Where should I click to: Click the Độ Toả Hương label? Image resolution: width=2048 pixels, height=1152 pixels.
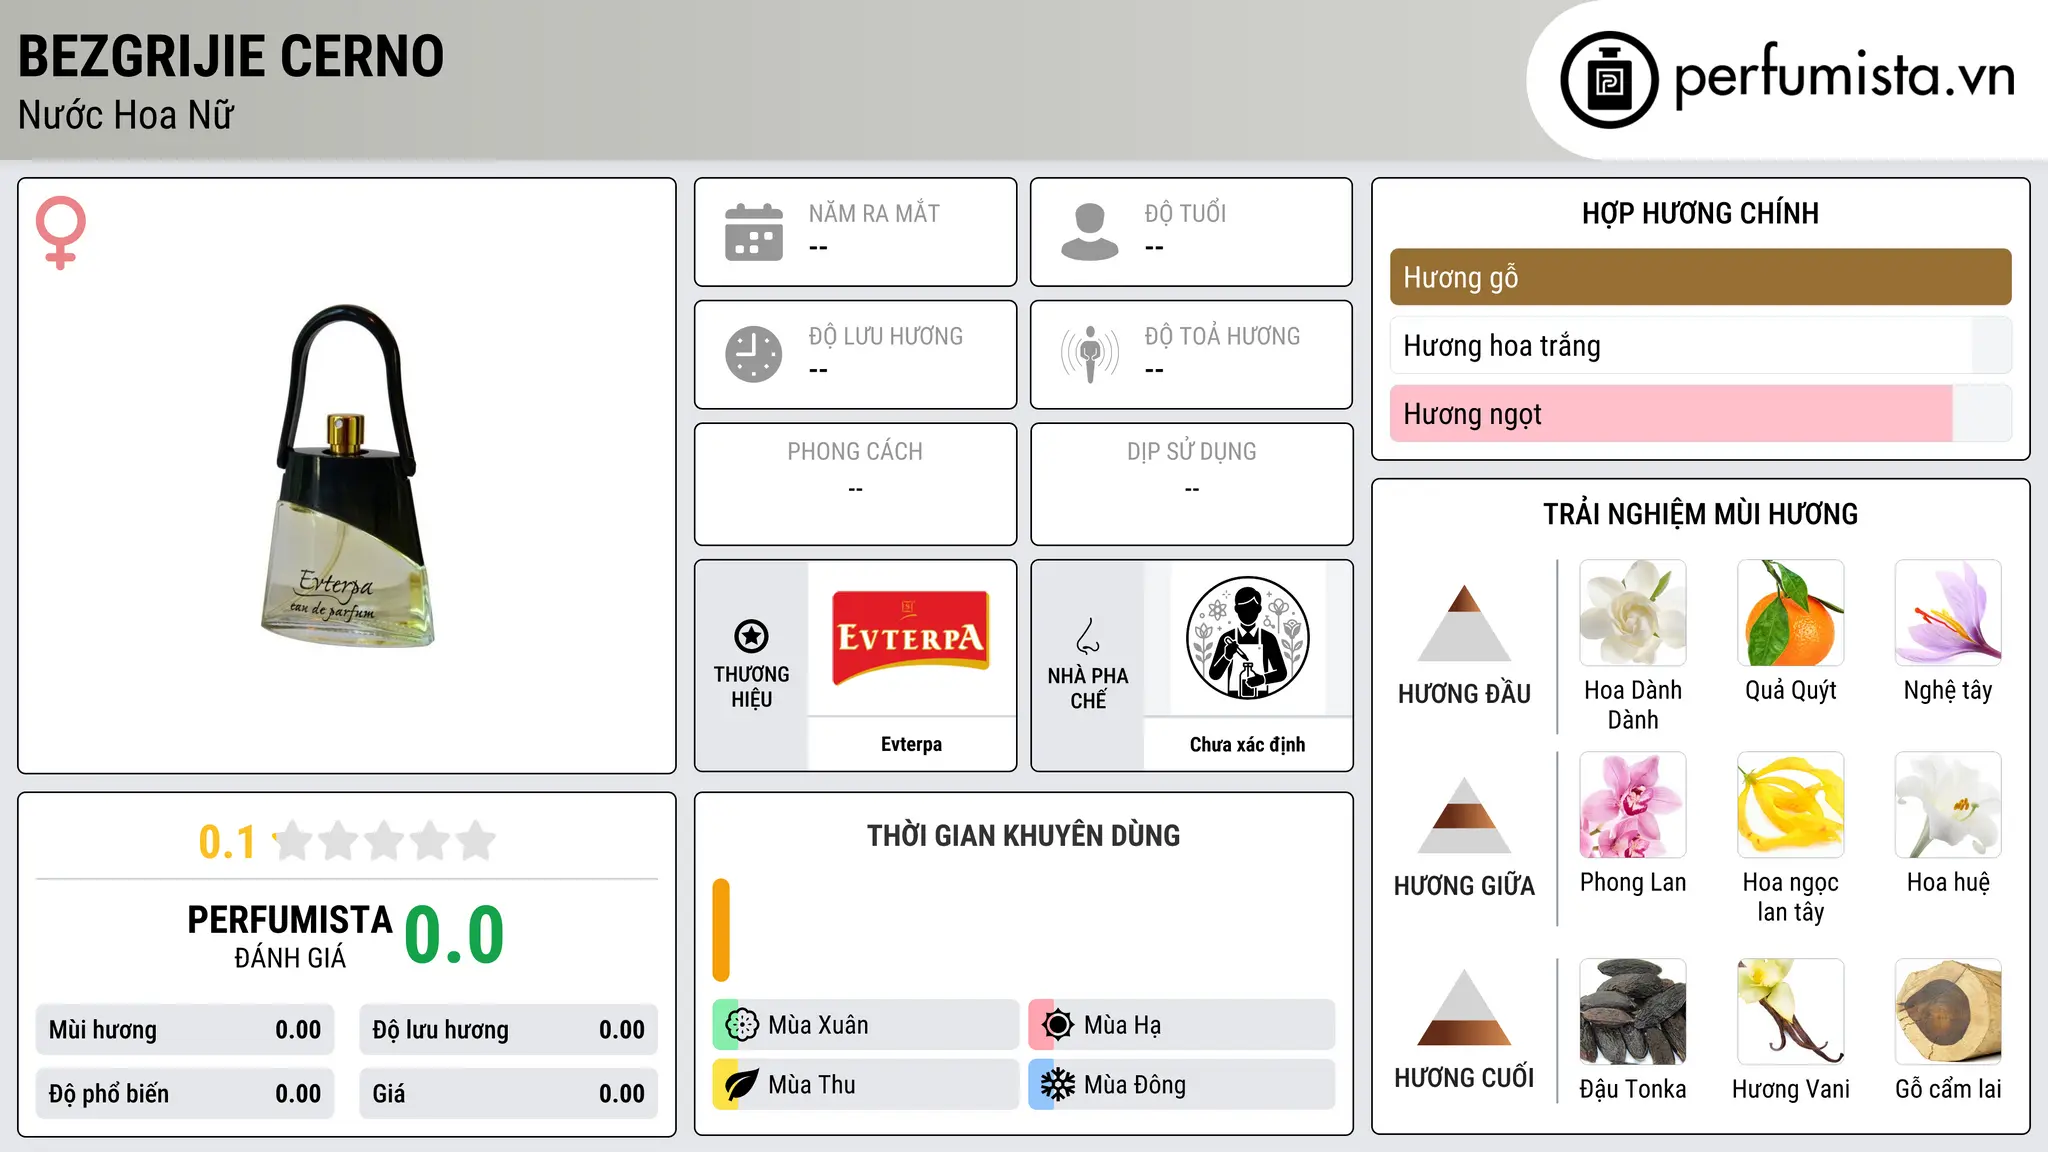(x=1222, y=336)
